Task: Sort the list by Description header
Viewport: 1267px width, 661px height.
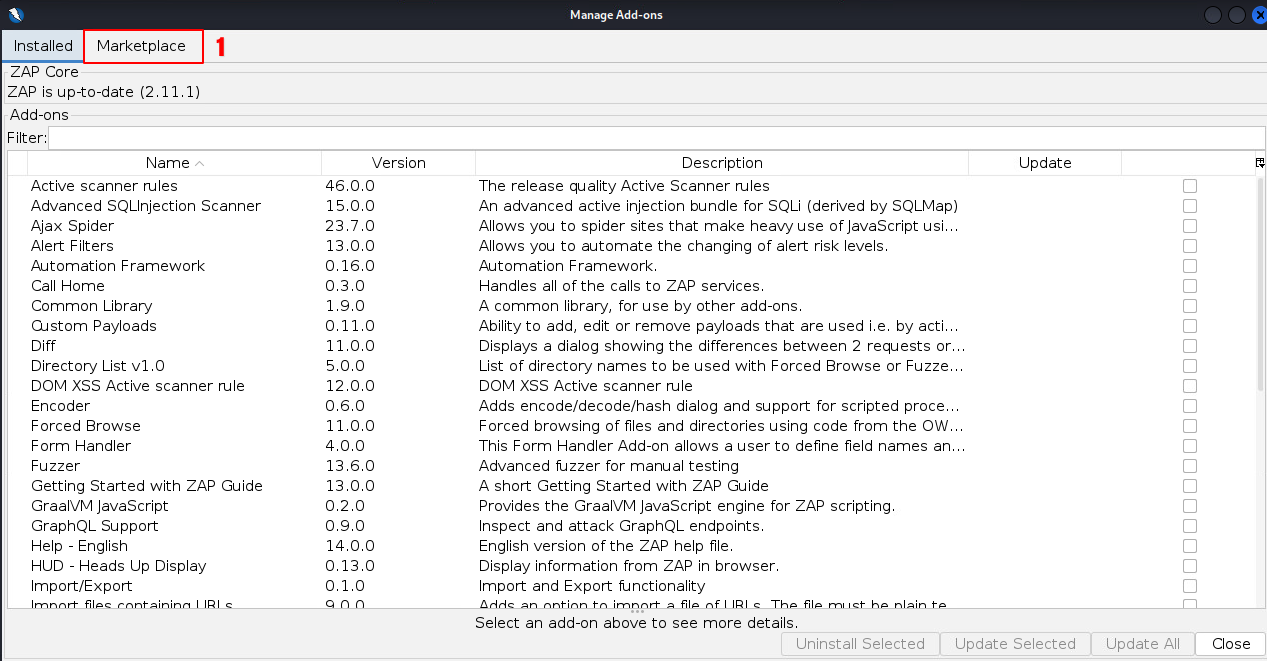Action: pos(721,163)
